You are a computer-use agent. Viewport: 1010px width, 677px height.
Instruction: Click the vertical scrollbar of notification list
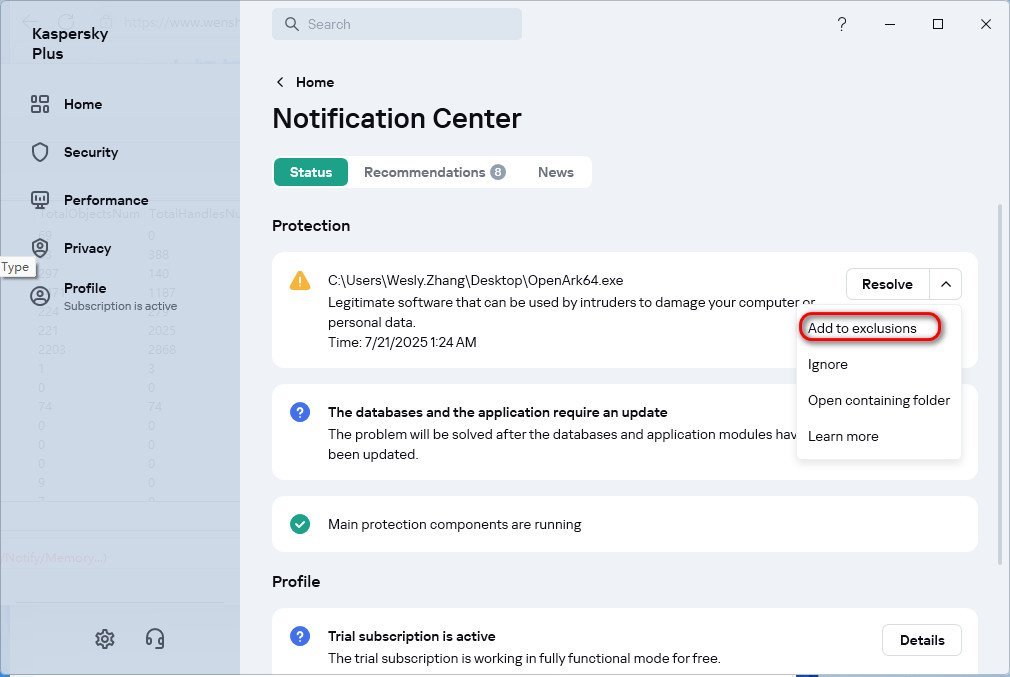click(1000, 385)
